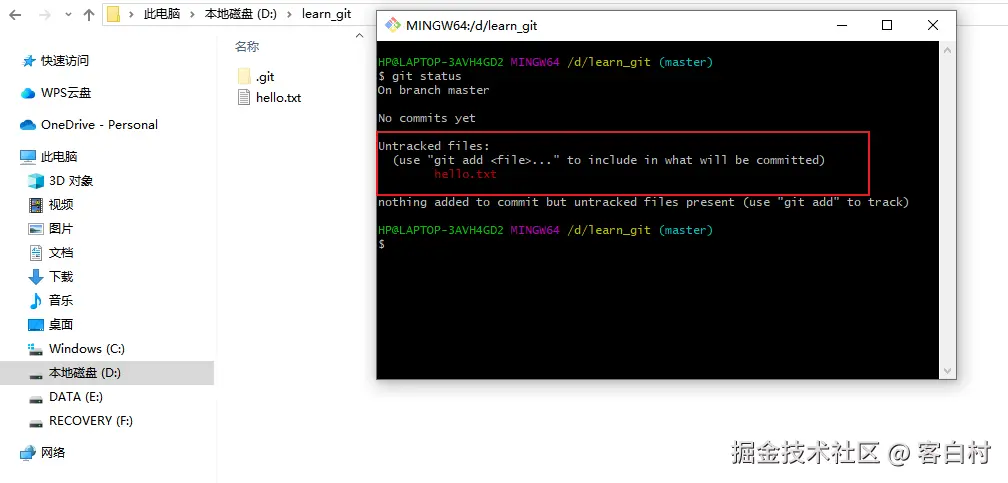Click the 桌面 desktop icon
The width and height of the screenshot is (1008, 483).
click(36, 325)
